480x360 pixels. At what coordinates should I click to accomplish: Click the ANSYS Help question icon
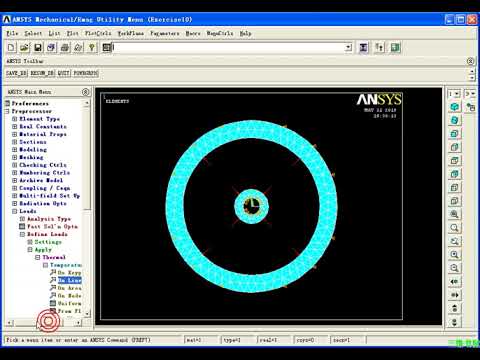[x=91, y=47]
